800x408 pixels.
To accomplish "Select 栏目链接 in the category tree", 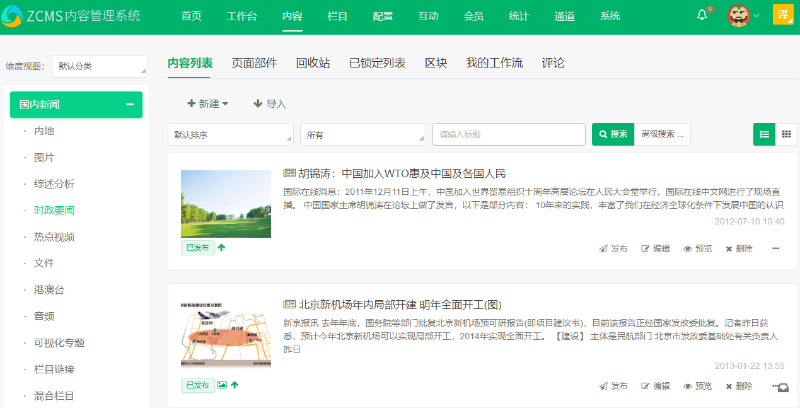I will point(54,369).
